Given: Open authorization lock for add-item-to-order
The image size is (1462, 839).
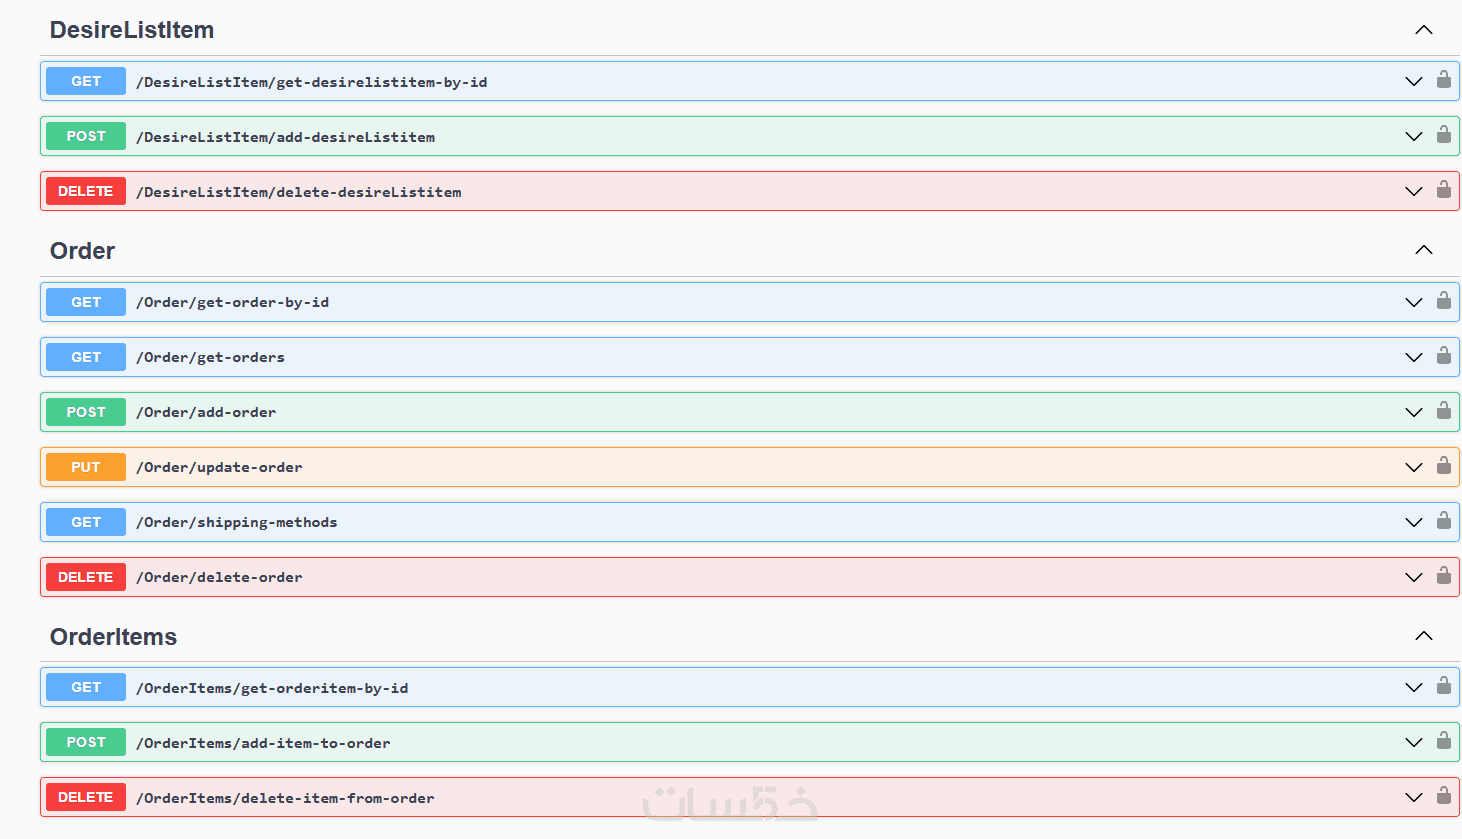Looking at the screenshot, I should click(x=1444, y=741).
